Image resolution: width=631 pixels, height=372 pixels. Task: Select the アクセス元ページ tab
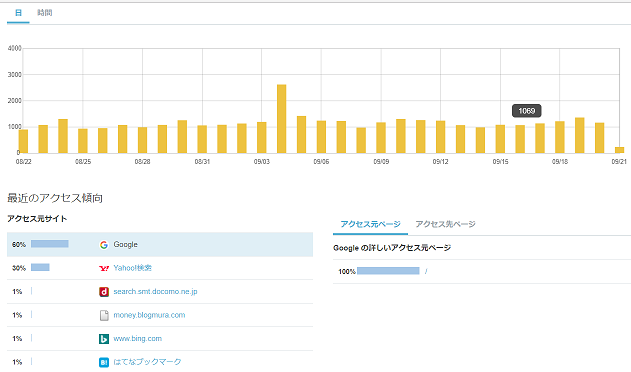pos(370,224)
